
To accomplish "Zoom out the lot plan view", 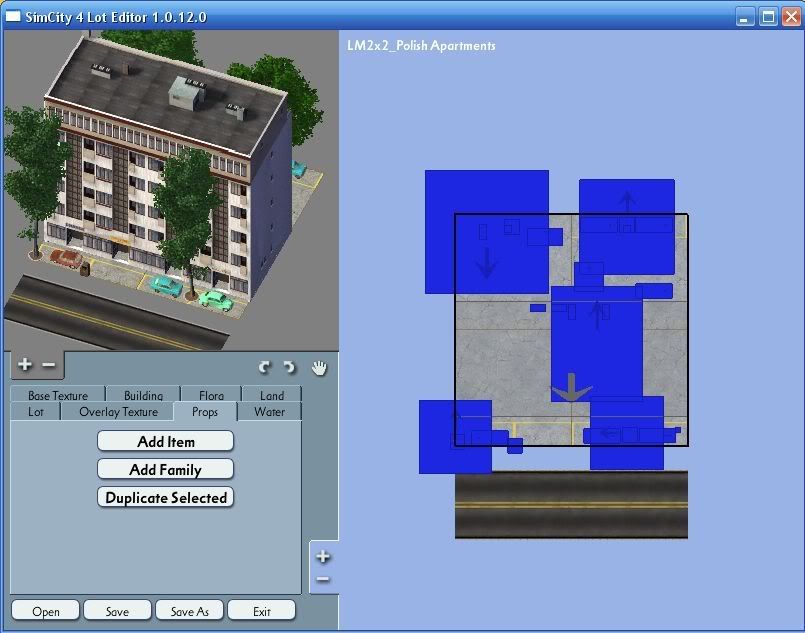I will point(323,580).
